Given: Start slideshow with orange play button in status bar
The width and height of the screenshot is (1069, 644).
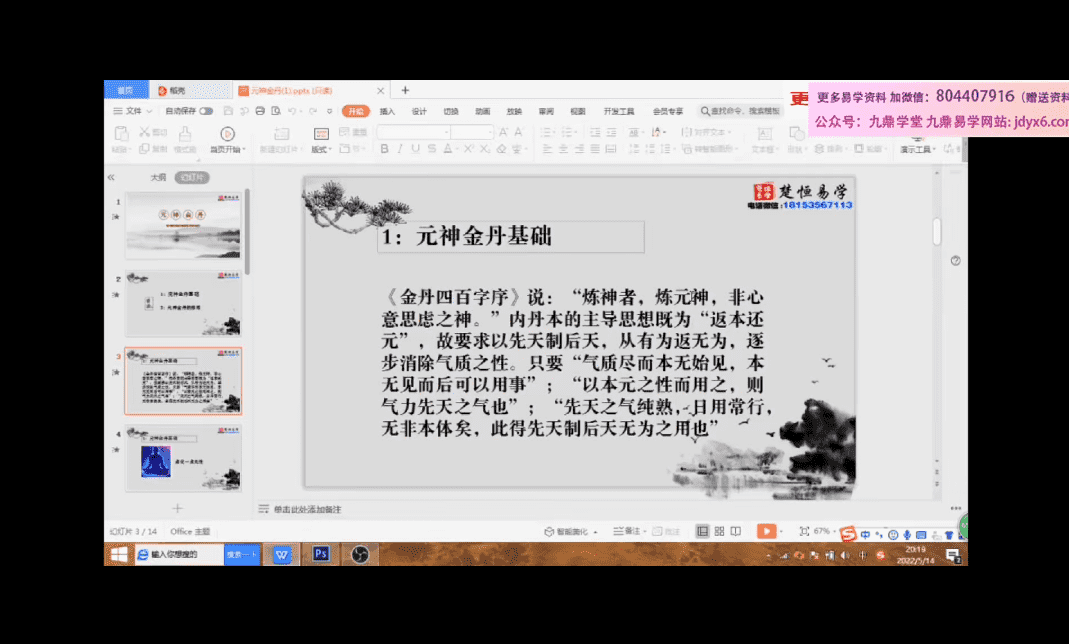Looking at the screenshot, I should tap(765, 531).
